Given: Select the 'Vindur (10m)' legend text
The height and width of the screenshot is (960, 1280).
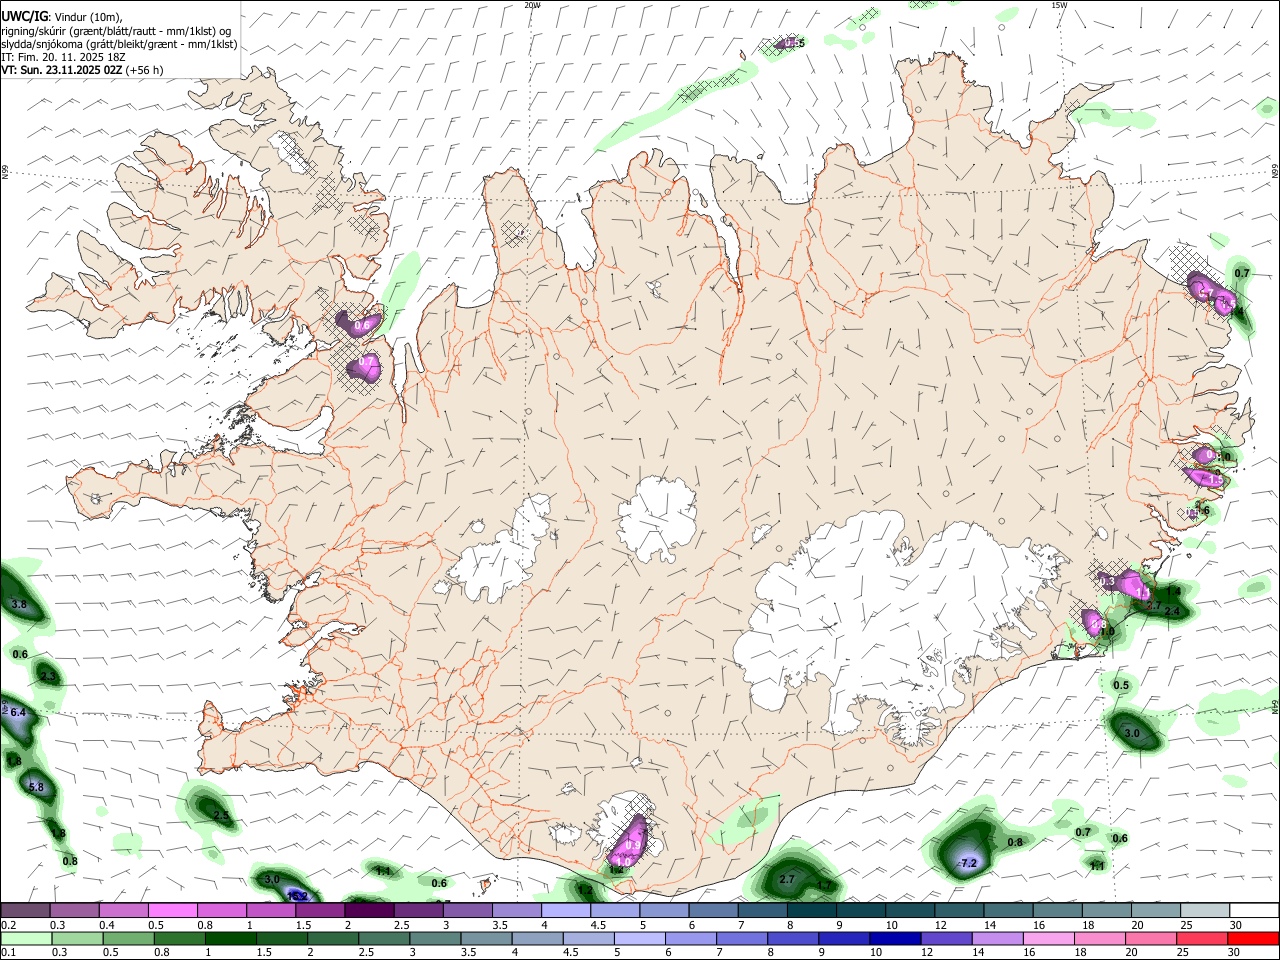Looking at the screenshot, I should tap(87, 17).
